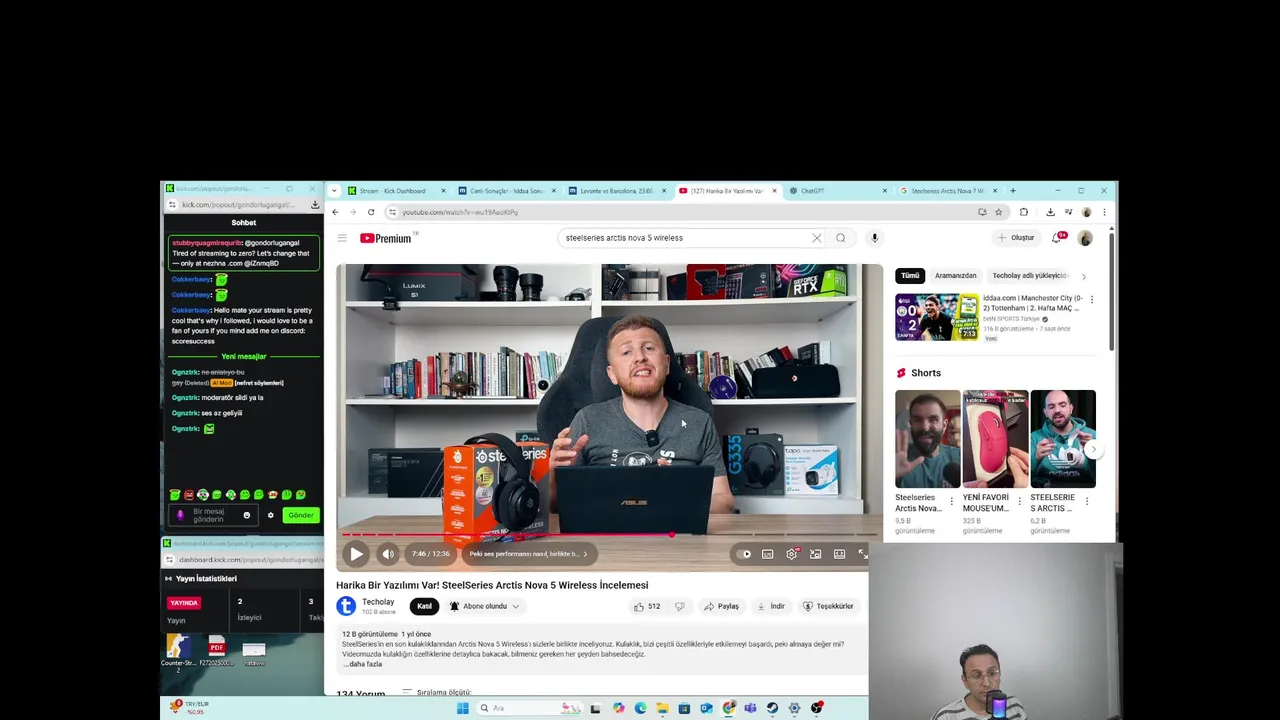Click the YouTube search input field
The image size is (1280, 720).
point(685,238)
